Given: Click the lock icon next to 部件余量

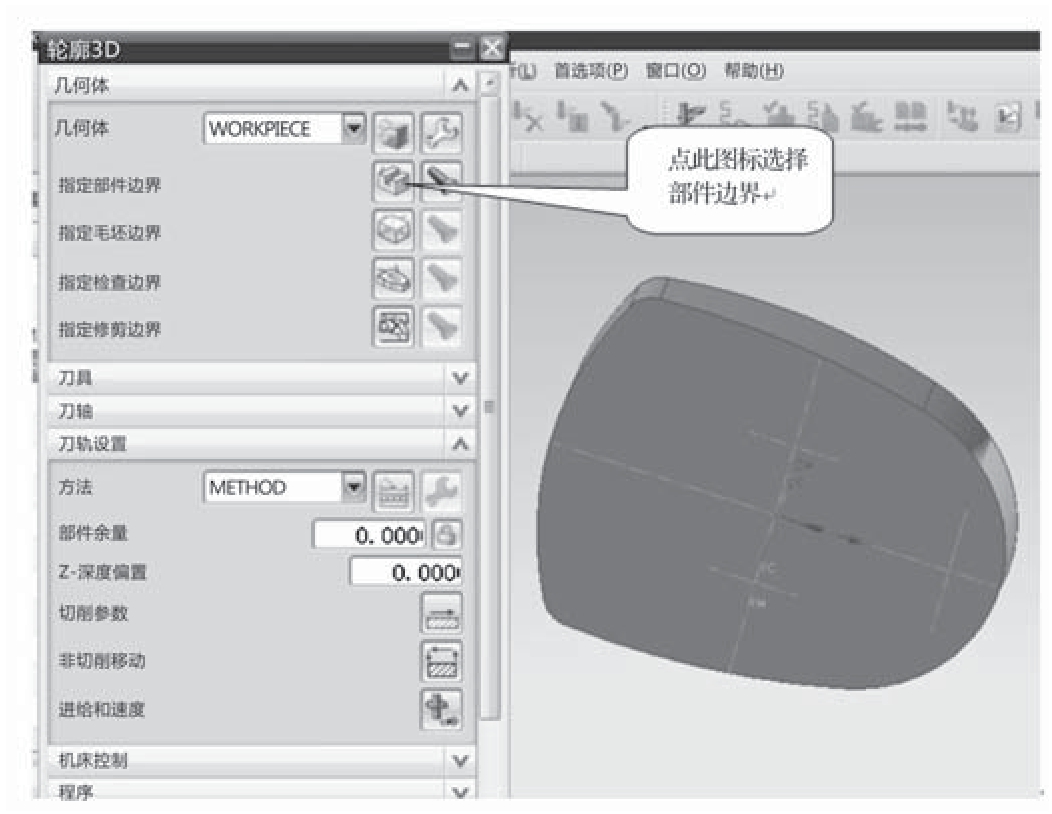Looking at the screenshot, I should [447, 535].
